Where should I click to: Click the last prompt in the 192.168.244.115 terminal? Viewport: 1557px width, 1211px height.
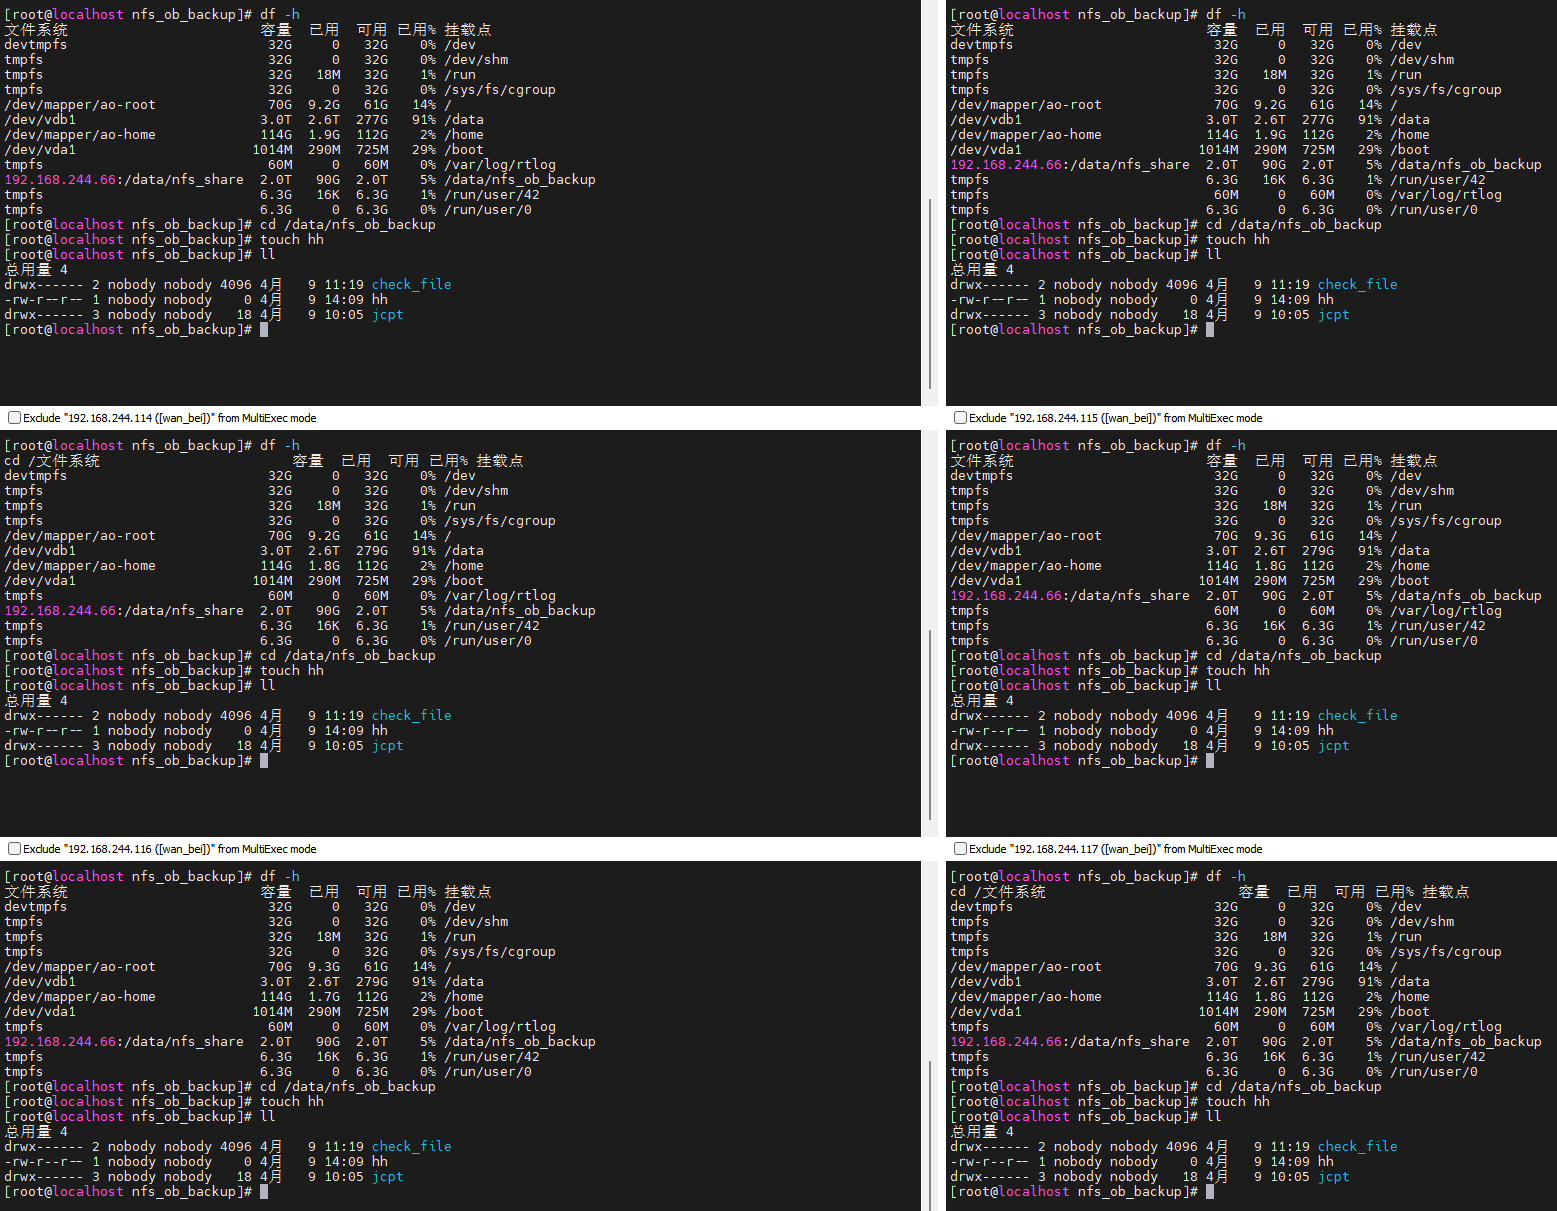click(1210, 761)
